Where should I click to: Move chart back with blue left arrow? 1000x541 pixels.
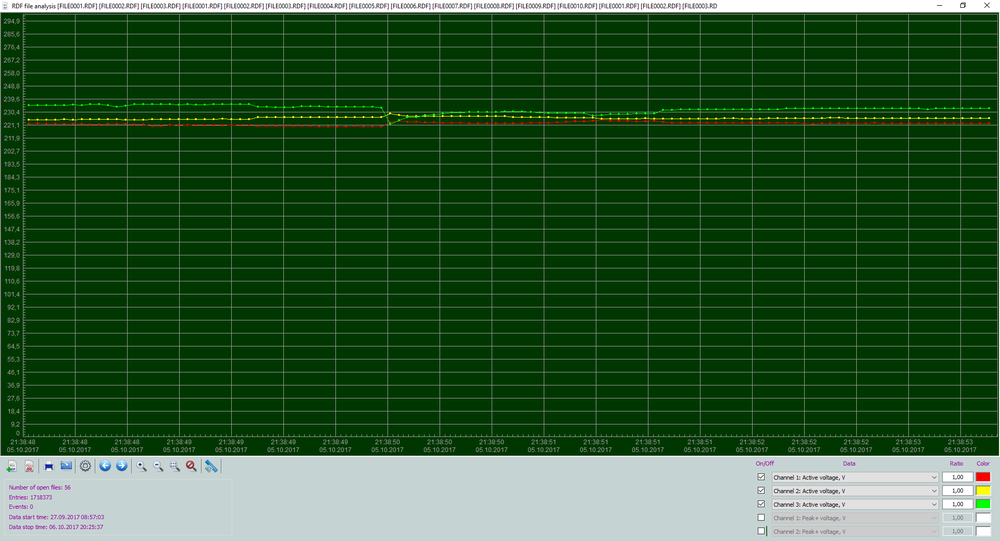pos(105,466)
